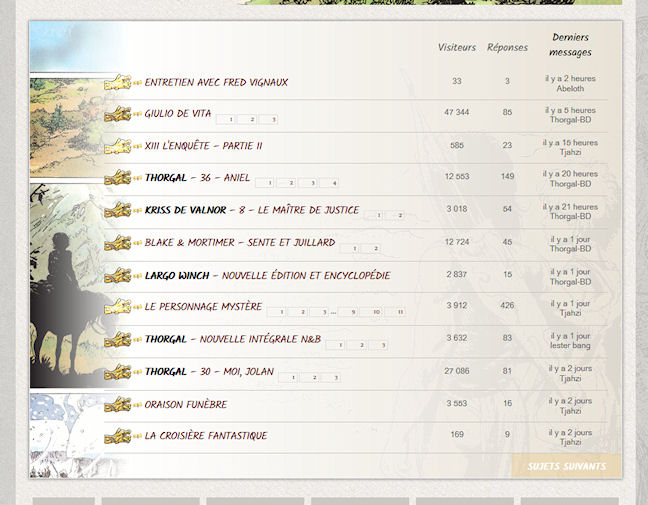The image size is (648, 505).
Task: Click Sujets Suivants to load next topics
Action: point(566,466)
